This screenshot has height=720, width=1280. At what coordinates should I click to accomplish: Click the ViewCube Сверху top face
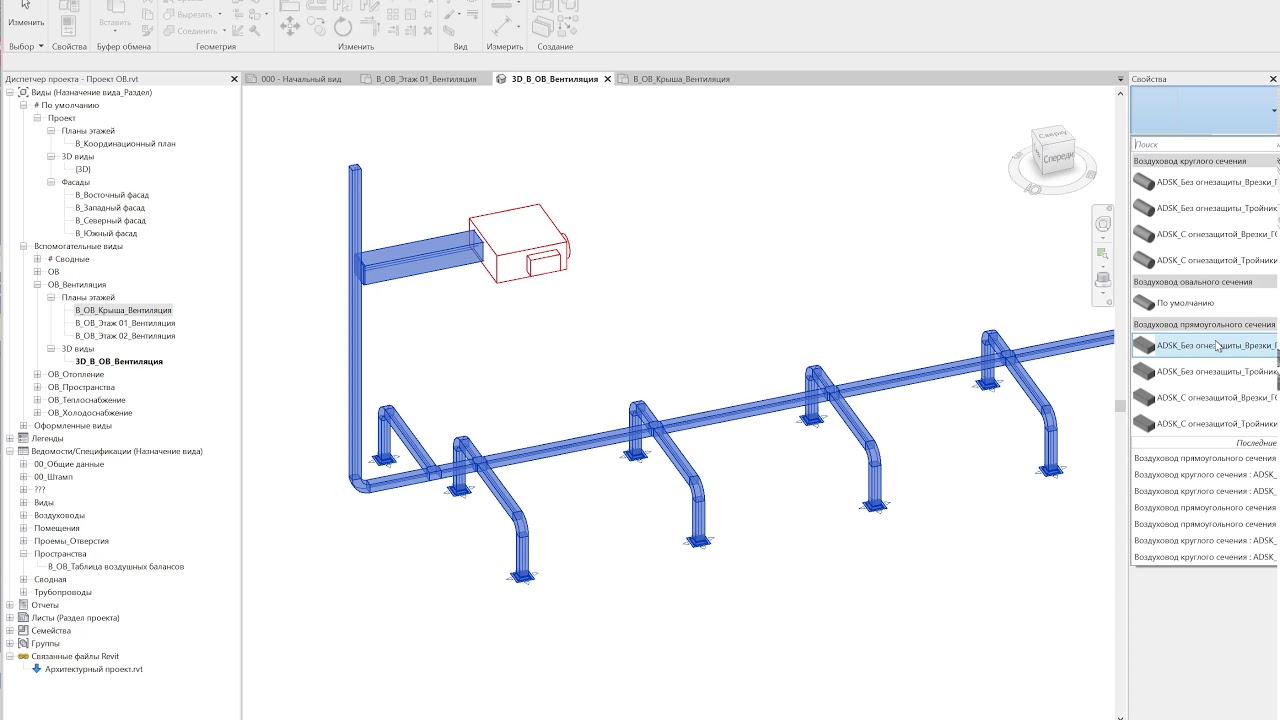click(1051, 135)
